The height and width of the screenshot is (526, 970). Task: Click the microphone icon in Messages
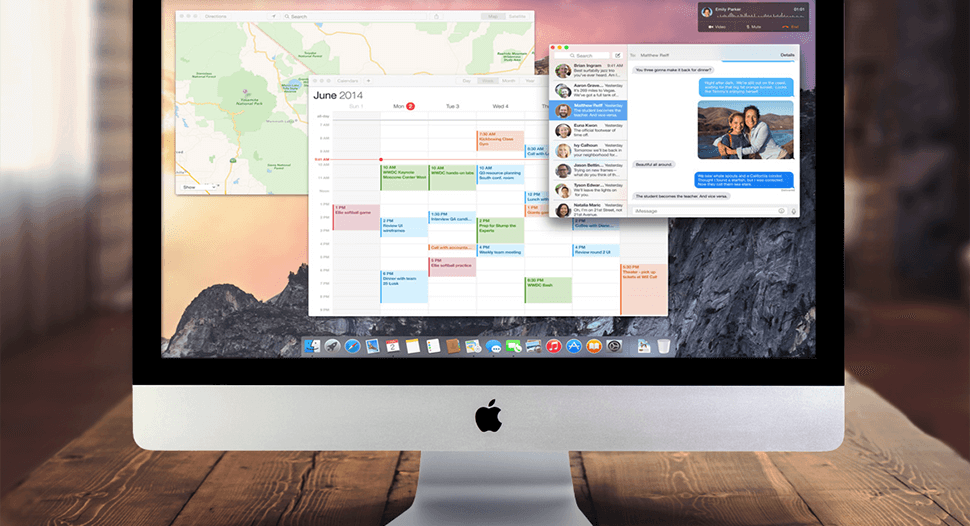794,211
